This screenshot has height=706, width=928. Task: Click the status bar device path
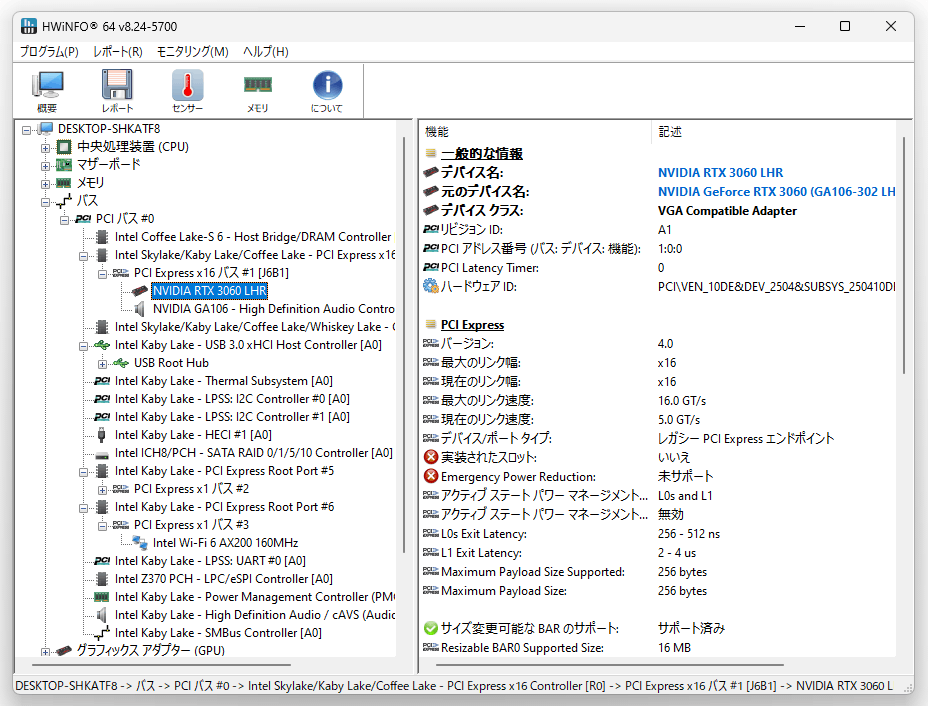tap(454, 686)
